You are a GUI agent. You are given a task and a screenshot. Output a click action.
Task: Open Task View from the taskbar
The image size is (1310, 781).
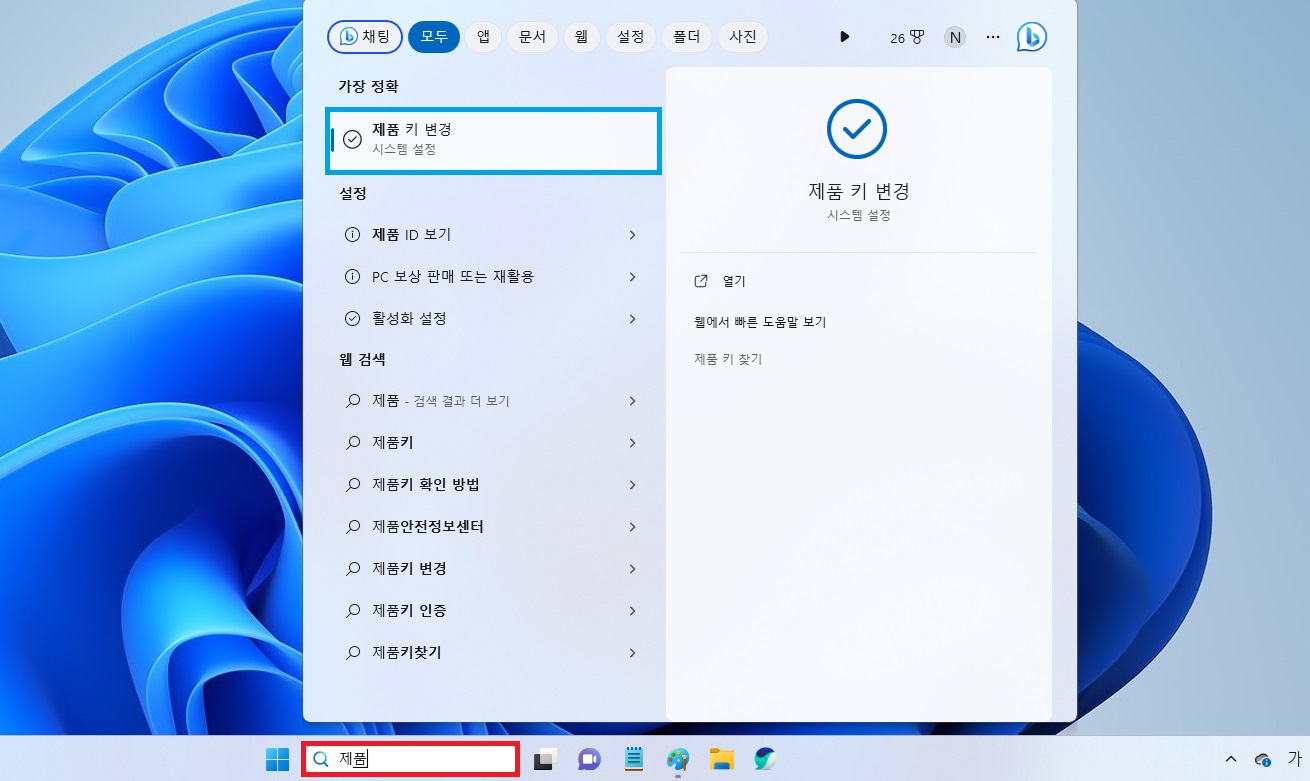pos(544,760)
